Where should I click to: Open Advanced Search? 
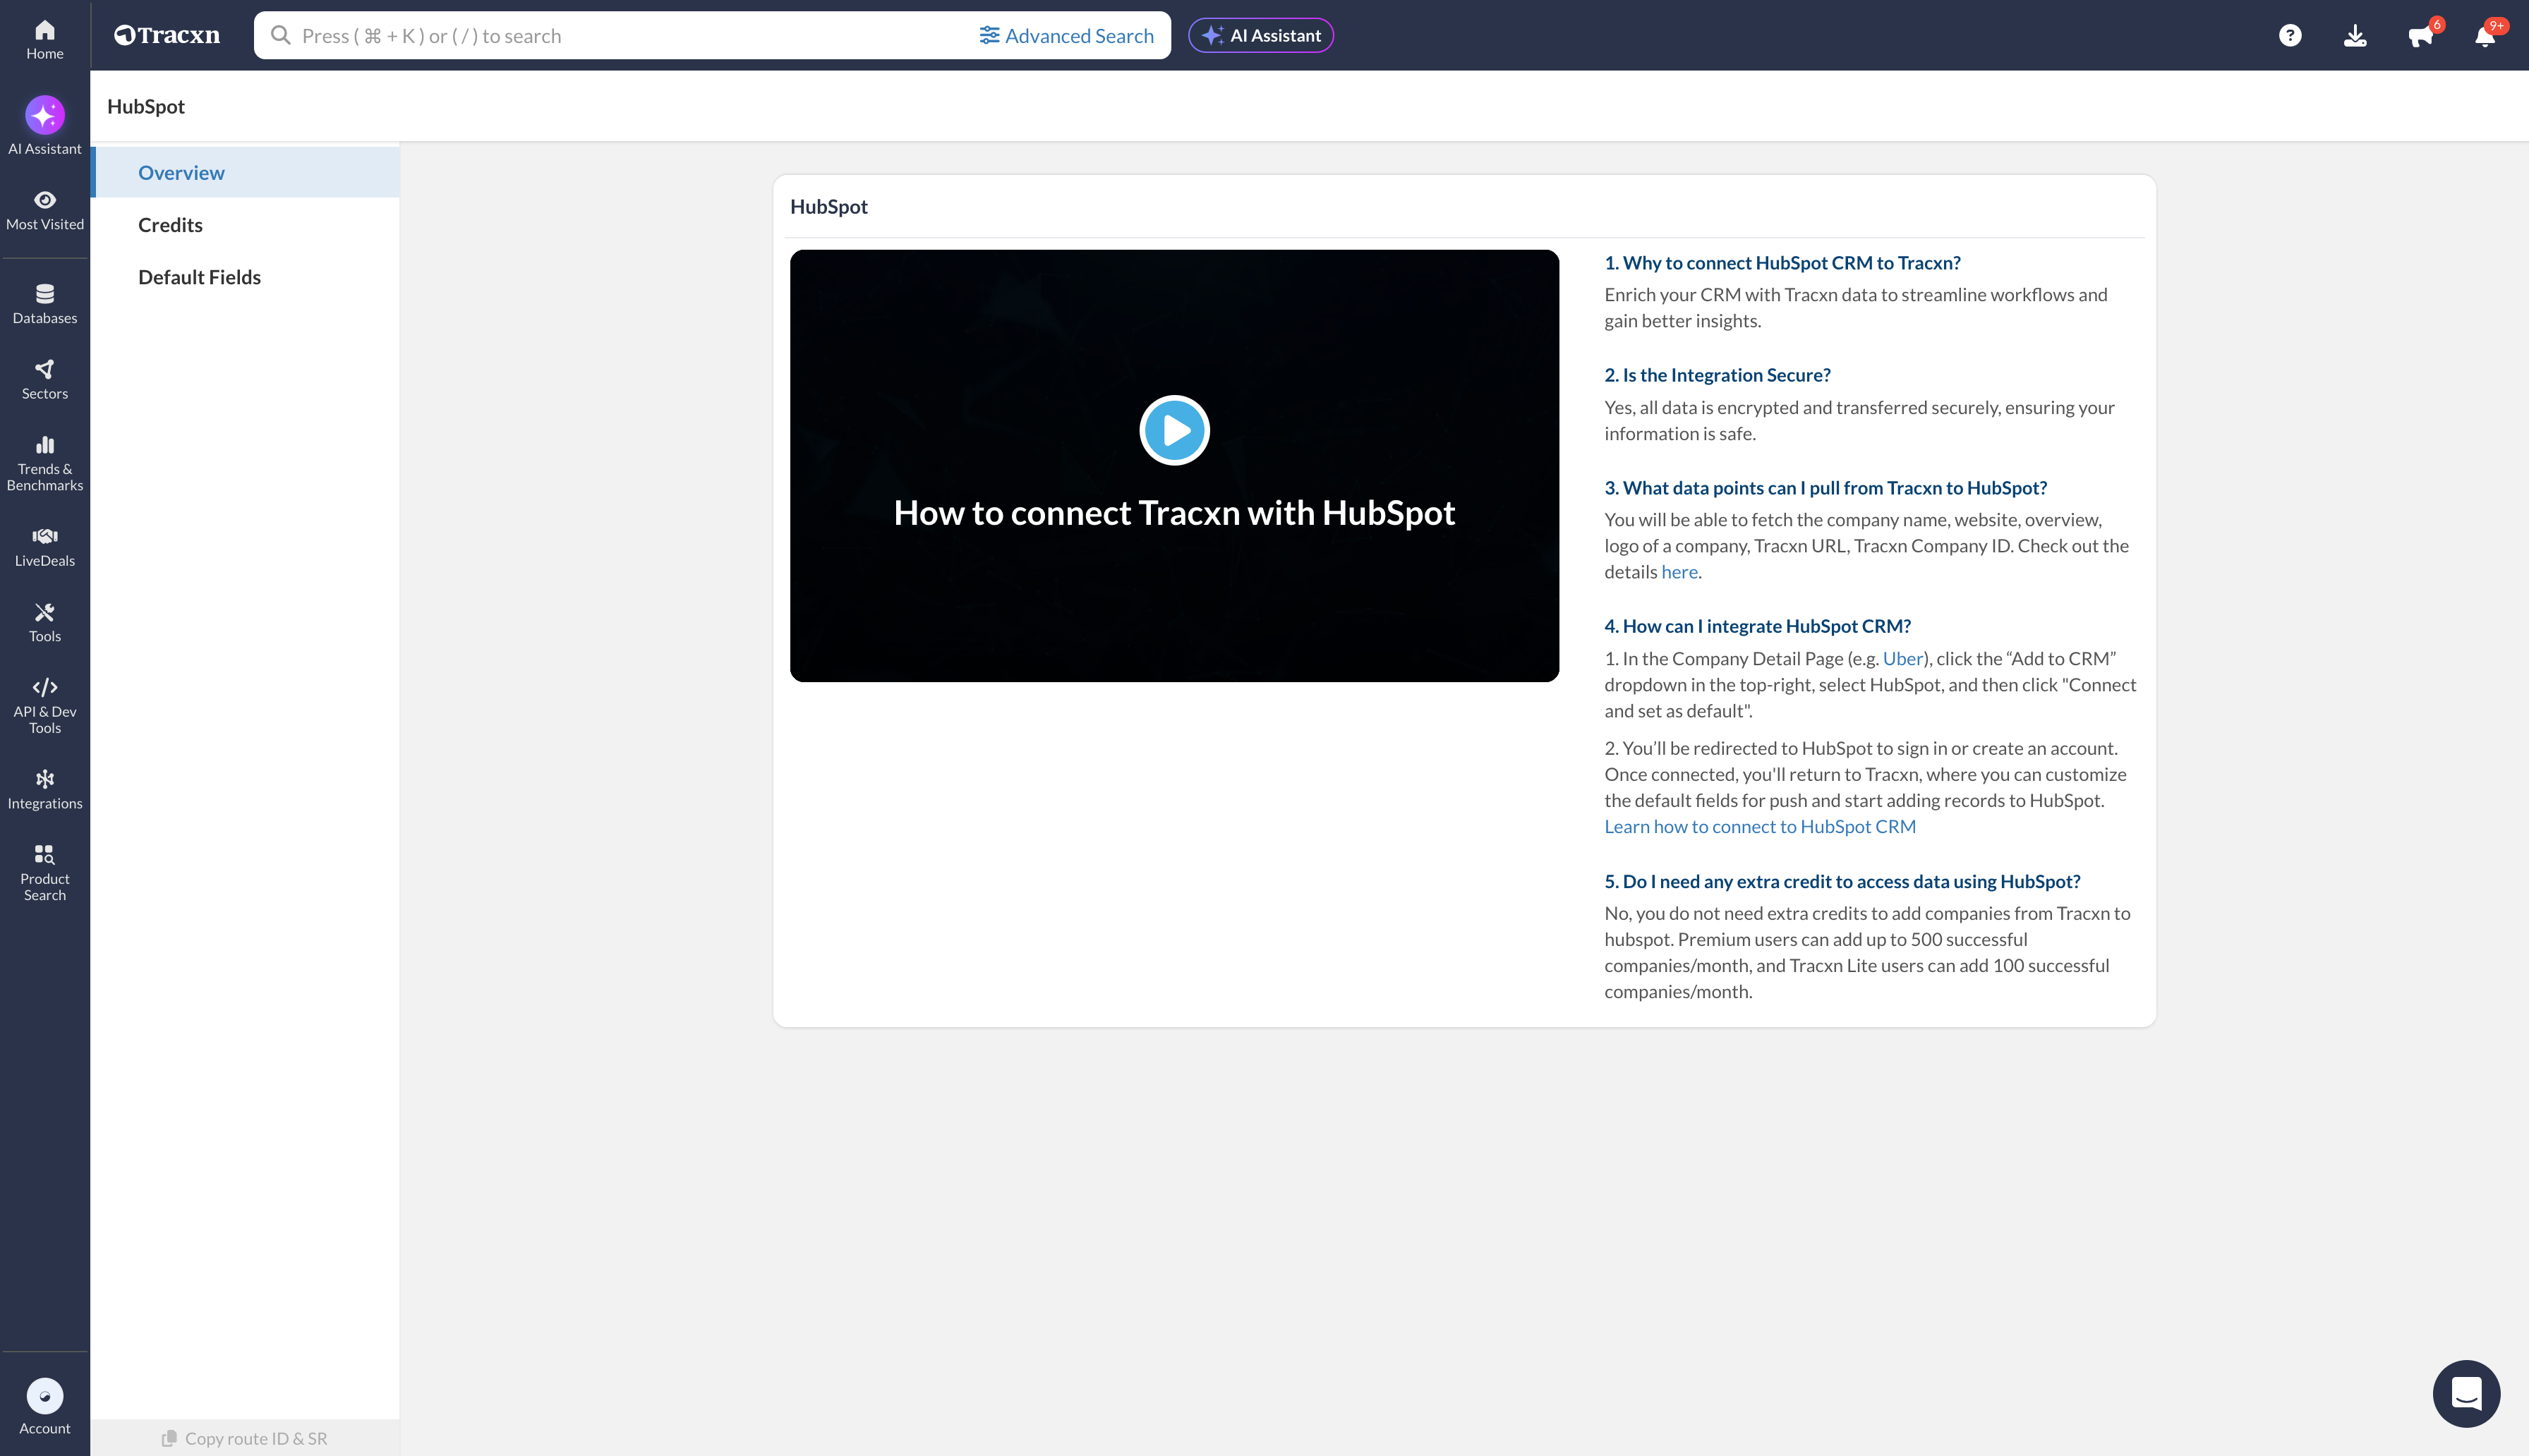point(1066,35)
